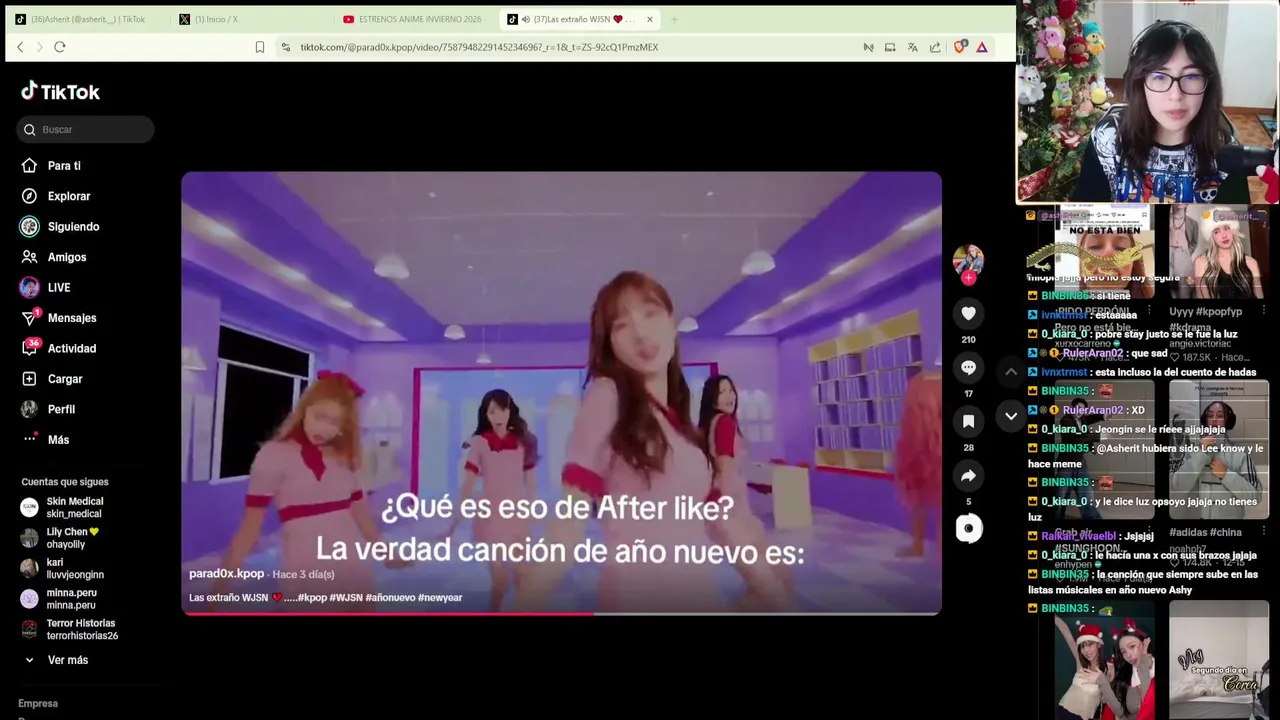Open minna.peru followed account
The height and width of the screenshot is (720, 1280).
tap(73, 599)
